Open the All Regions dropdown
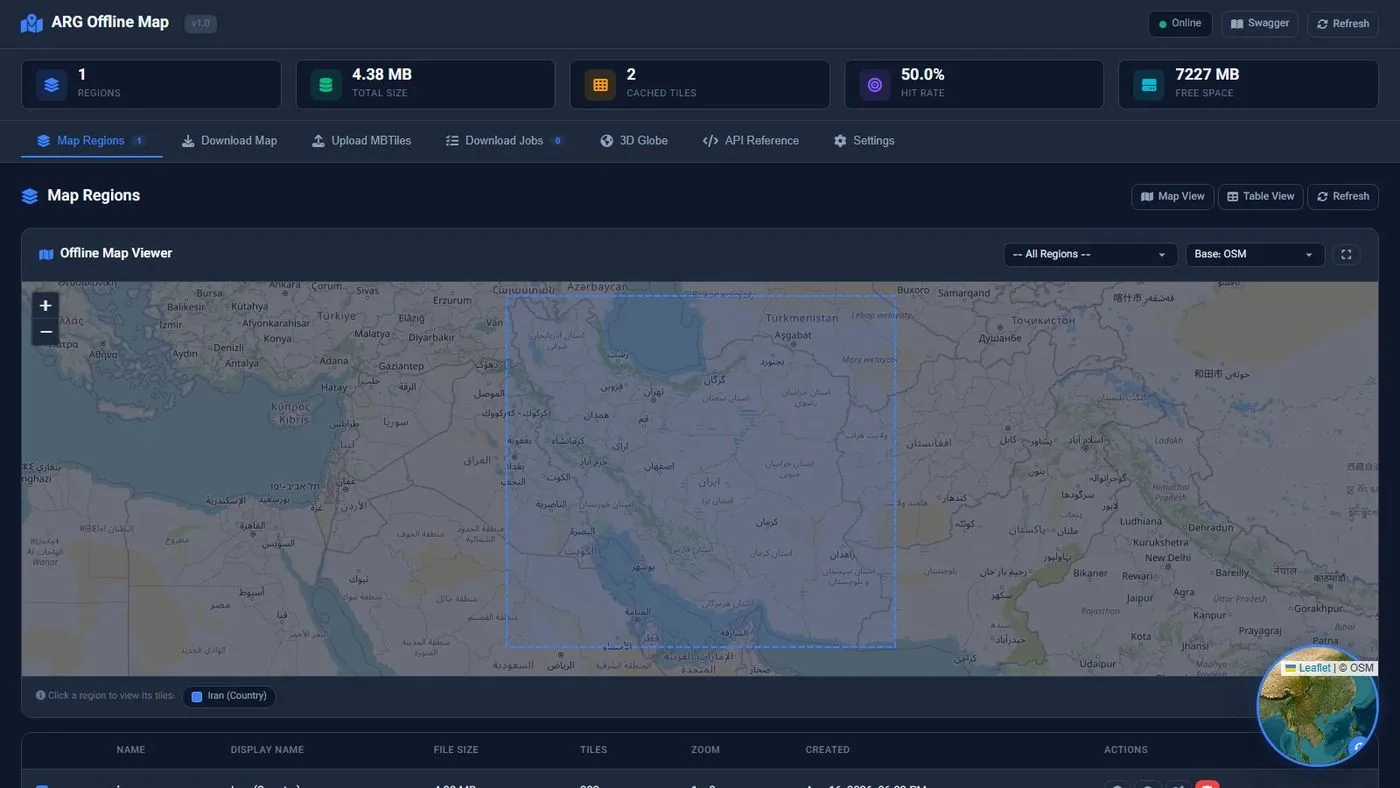This screenshot has width=1400, height=788. point(1091,255)
